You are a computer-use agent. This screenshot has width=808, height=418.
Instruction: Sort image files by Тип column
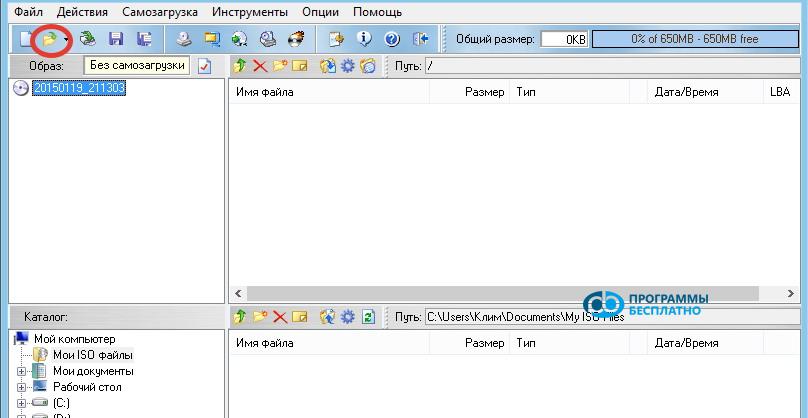pos(569,92)
